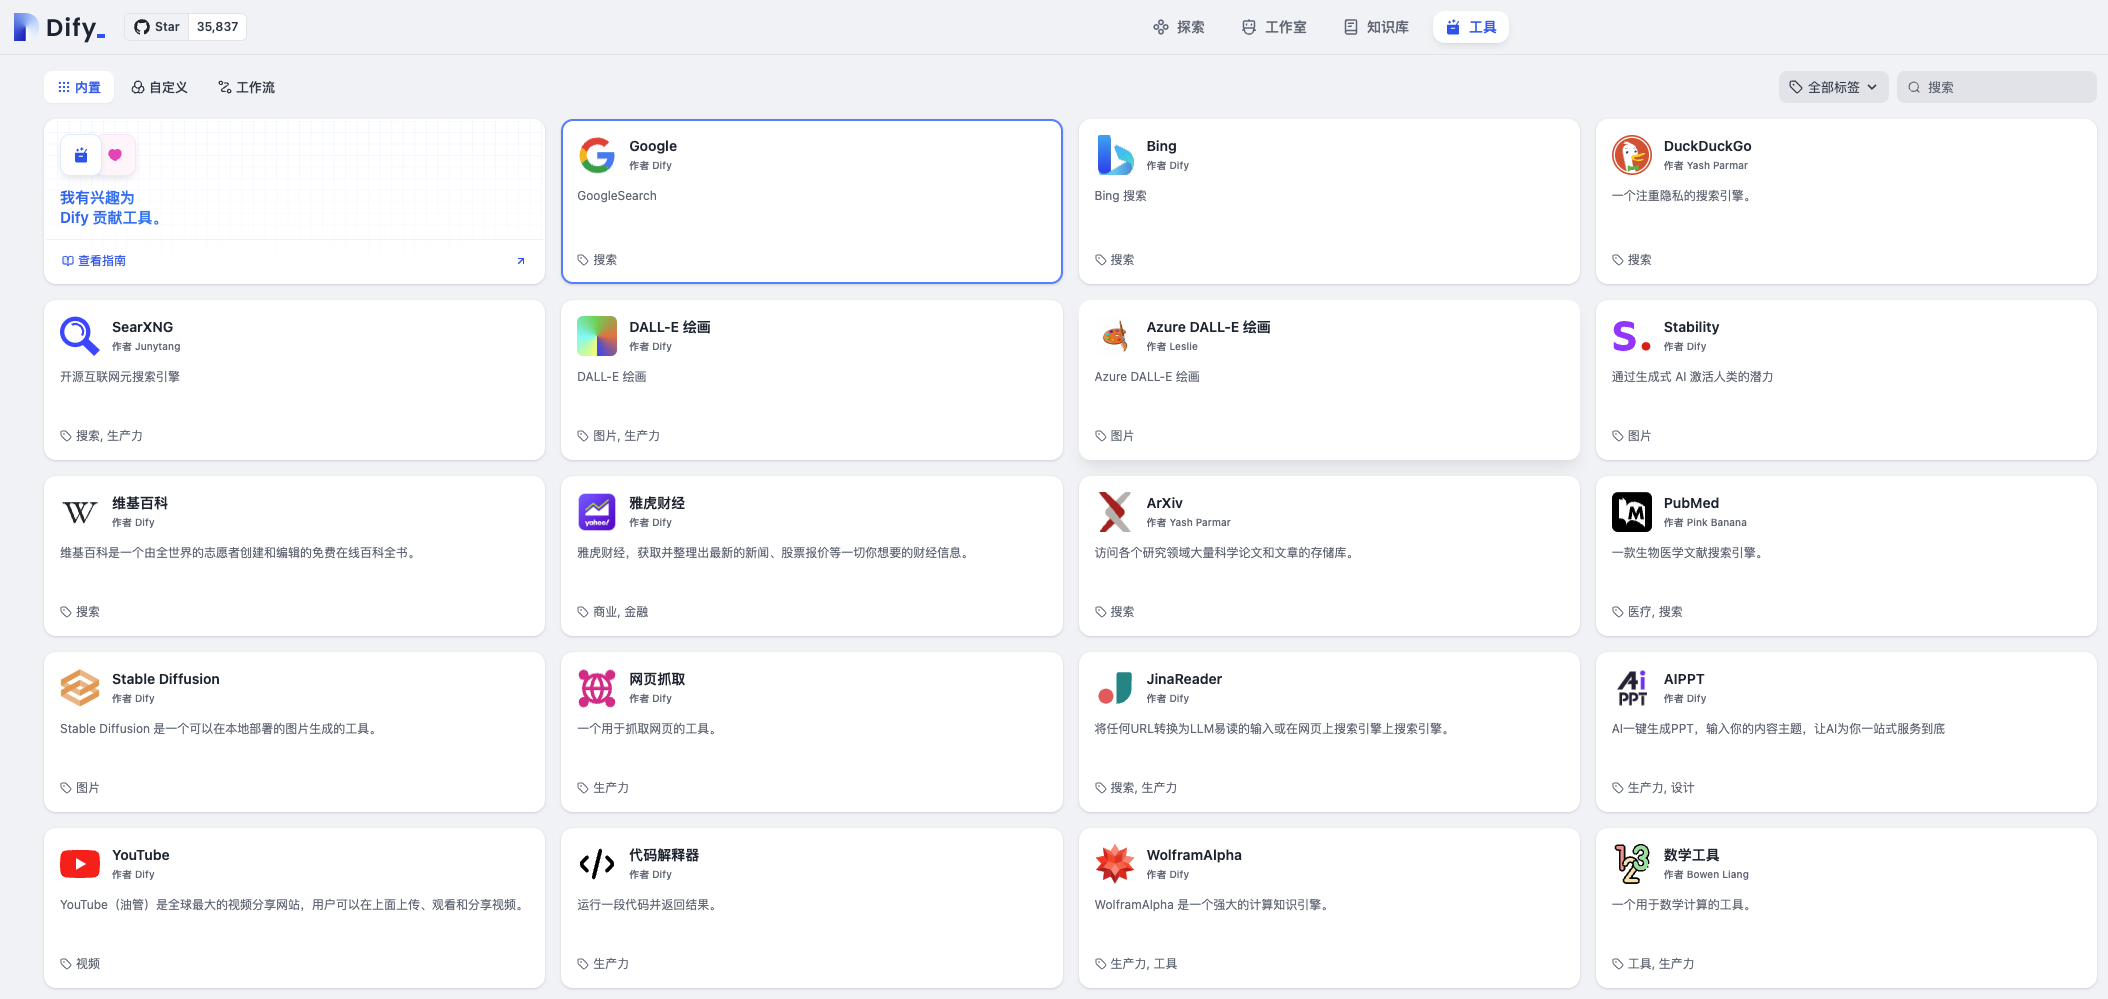2108x999 pixels.
Task: Click the DALL-E 绘画 colorful icon
Action: click(x=597, y=336)
